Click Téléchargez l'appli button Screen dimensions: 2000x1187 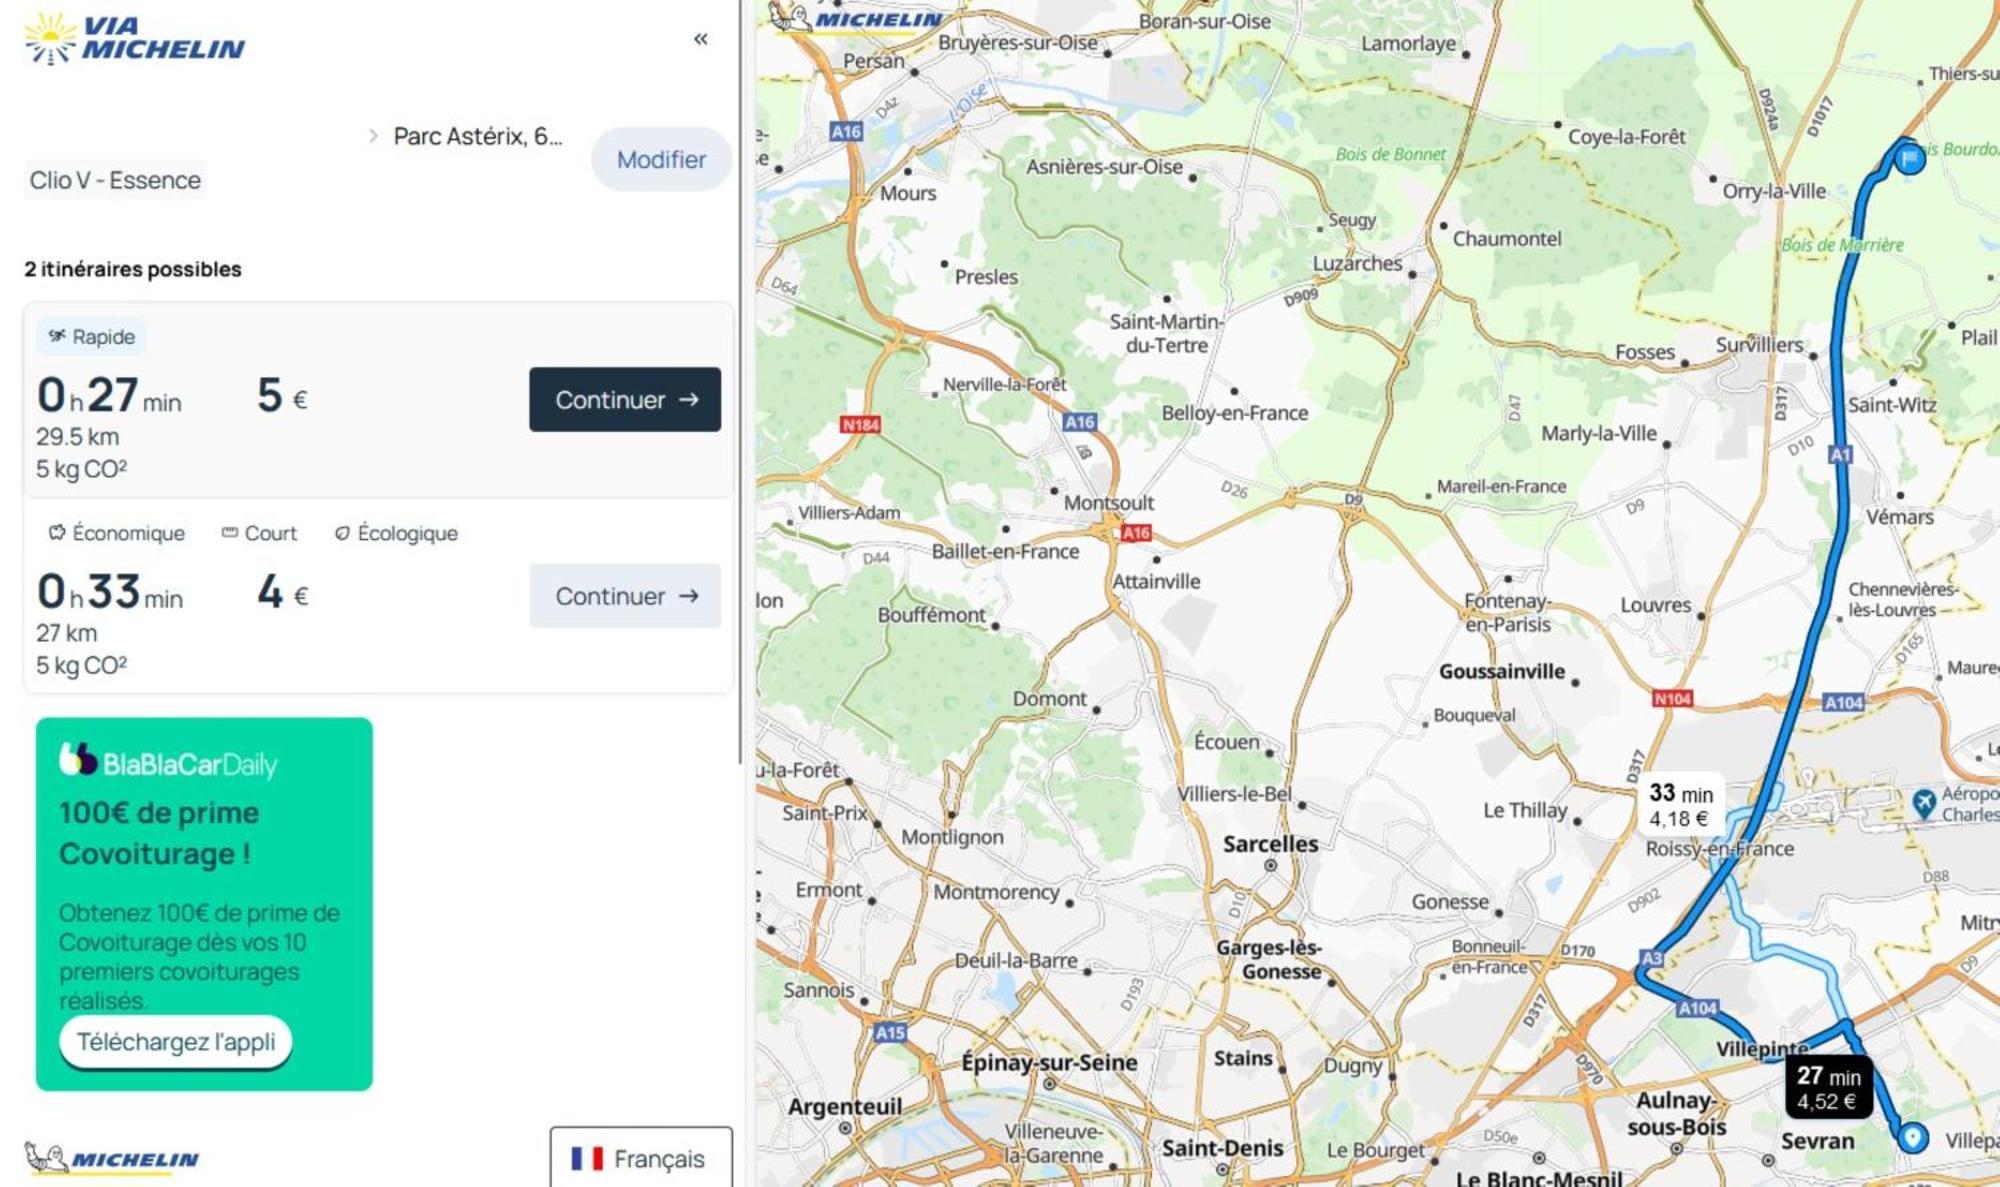(x=175, y=1042)
